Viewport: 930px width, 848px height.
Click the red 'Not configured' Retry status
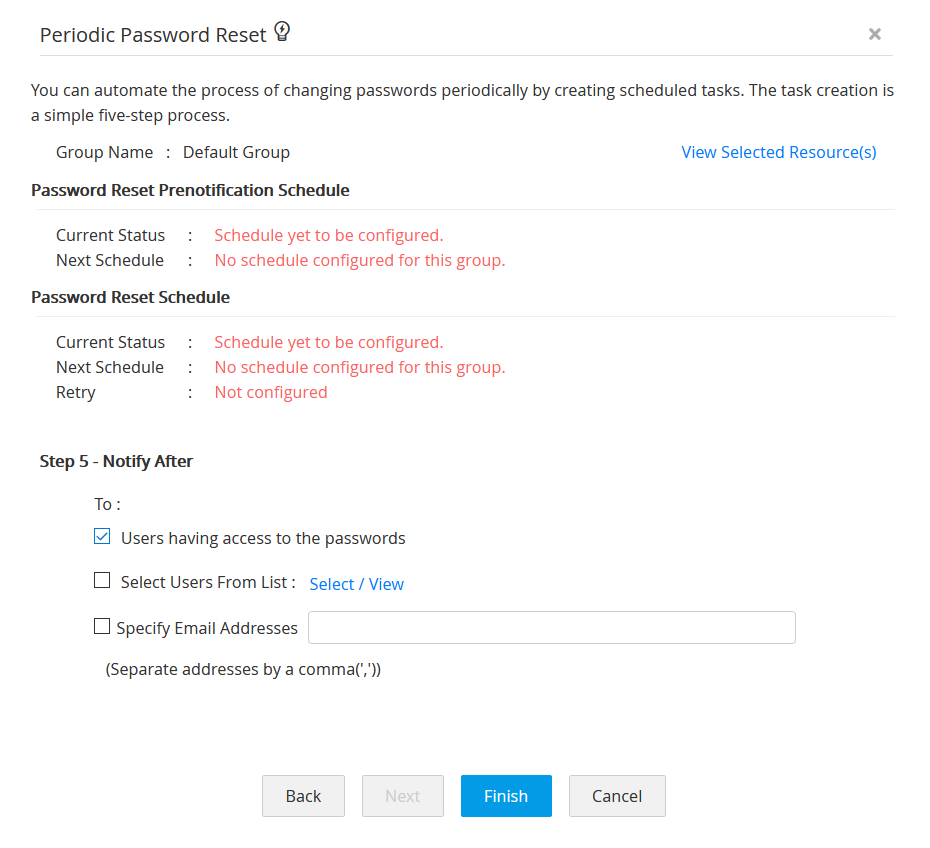point(271,392)
